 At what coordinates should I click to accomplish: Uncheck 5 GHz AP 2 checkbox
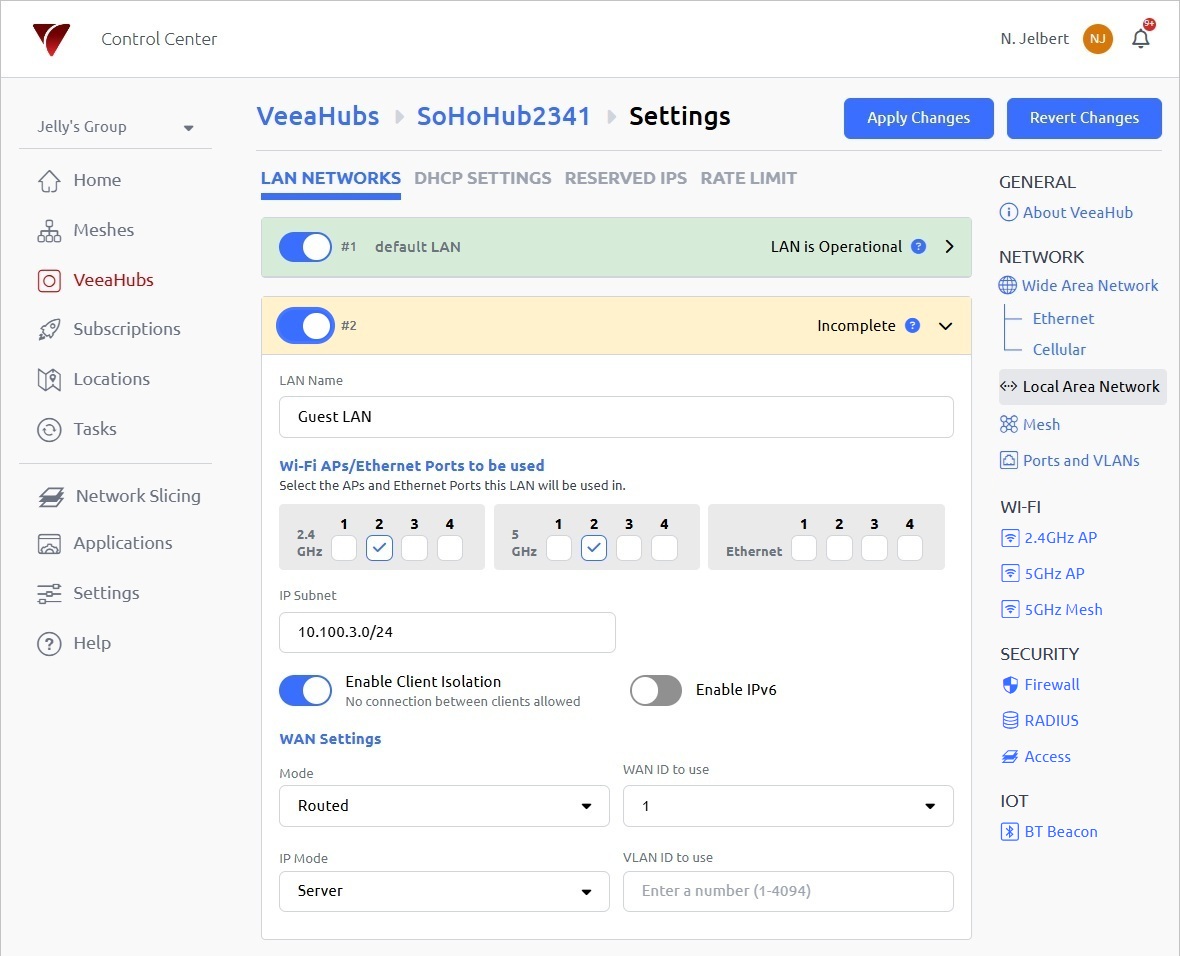click(x=594, y=548)
